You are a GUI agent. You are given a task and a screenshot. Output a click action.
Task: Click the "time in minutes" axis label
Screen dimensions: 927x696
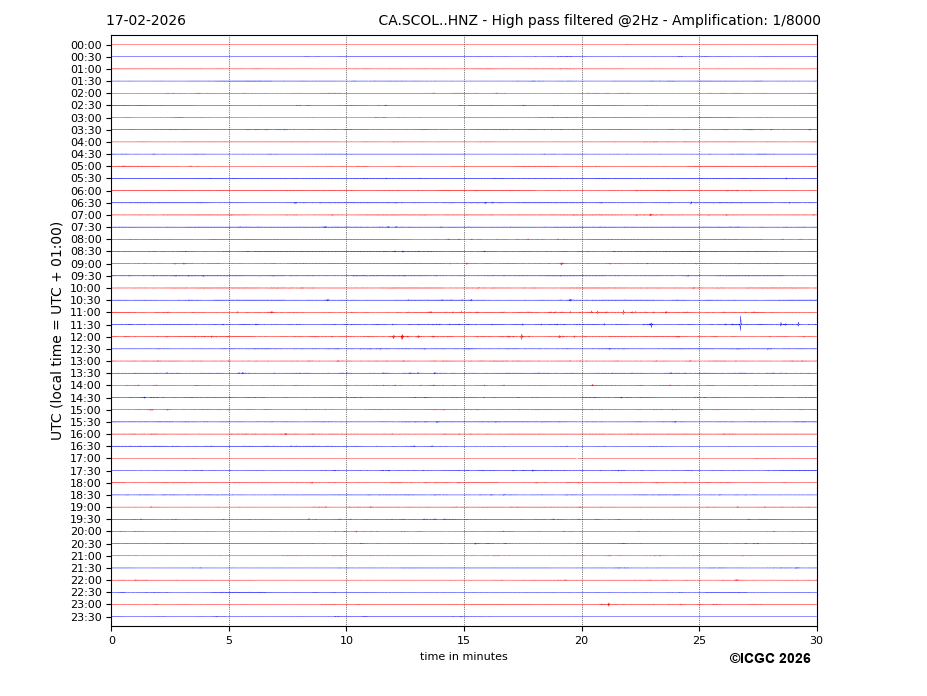(x=463, y=657)
